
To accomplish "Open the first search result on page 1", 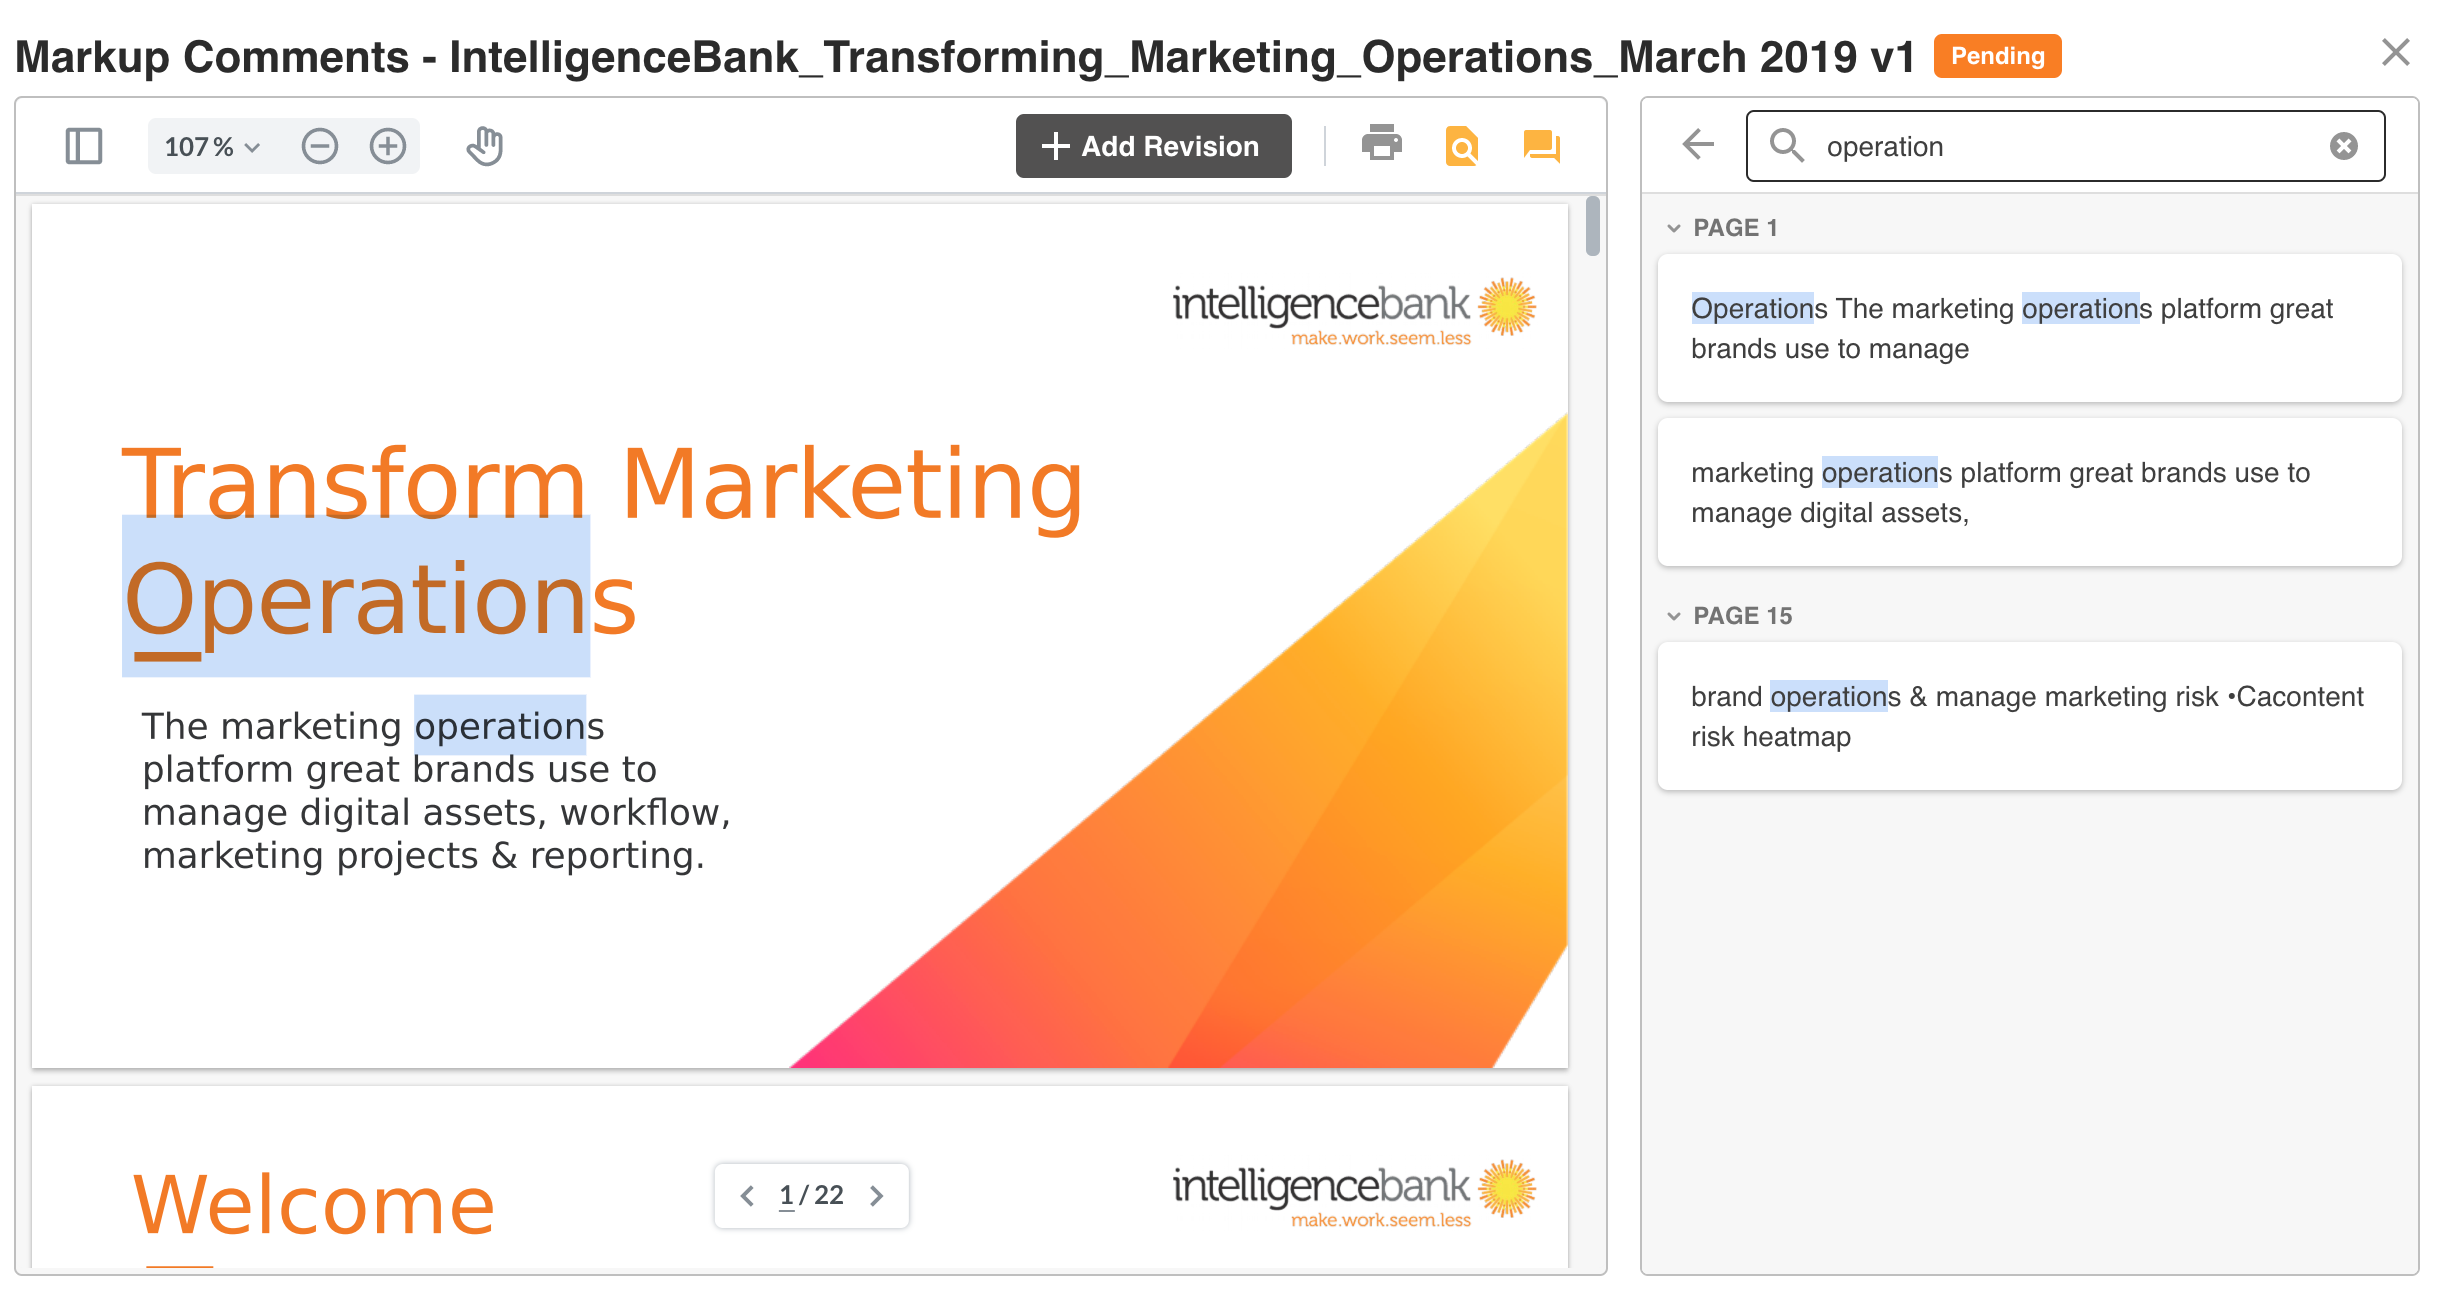I will click(x=2029, y=329).
